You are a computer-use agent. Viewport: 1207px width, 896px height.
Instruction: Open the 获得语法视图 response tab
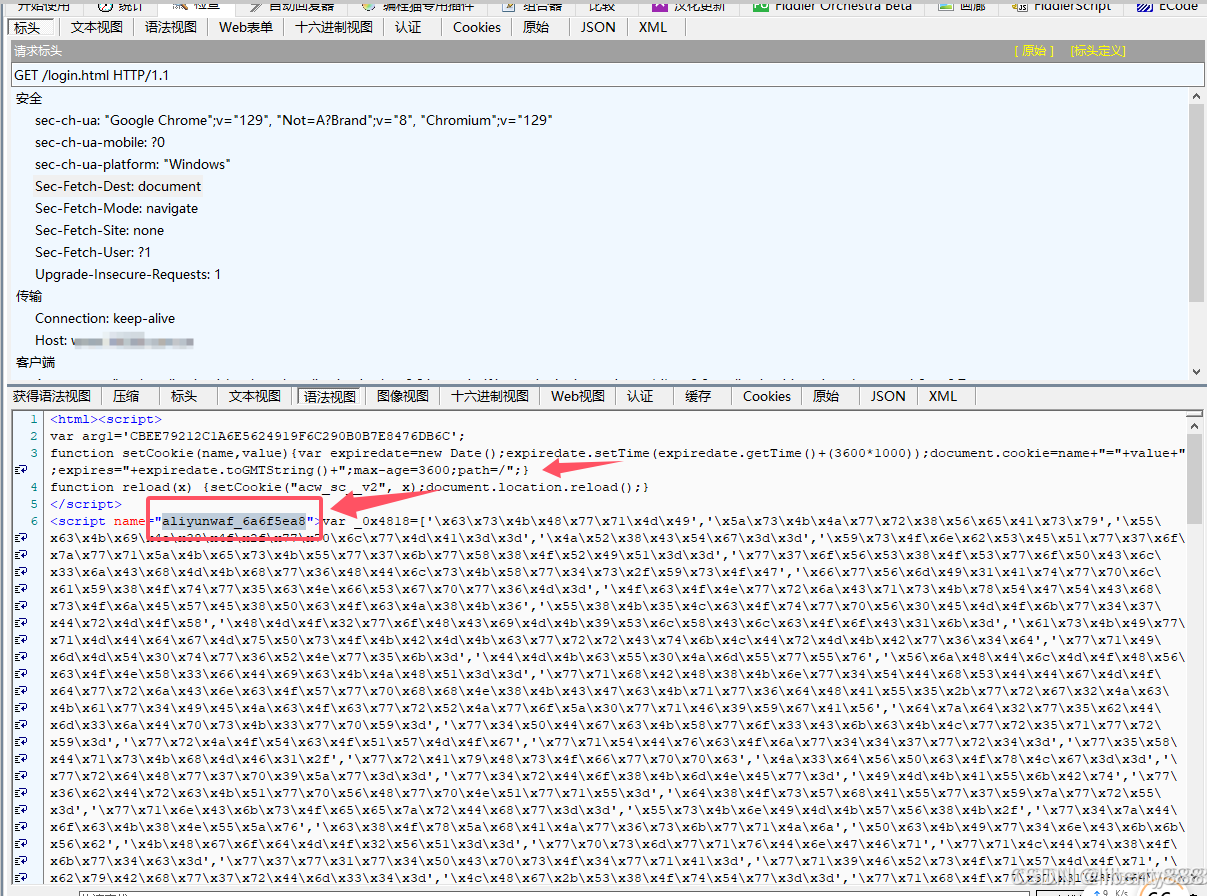(x=51, y=396)
